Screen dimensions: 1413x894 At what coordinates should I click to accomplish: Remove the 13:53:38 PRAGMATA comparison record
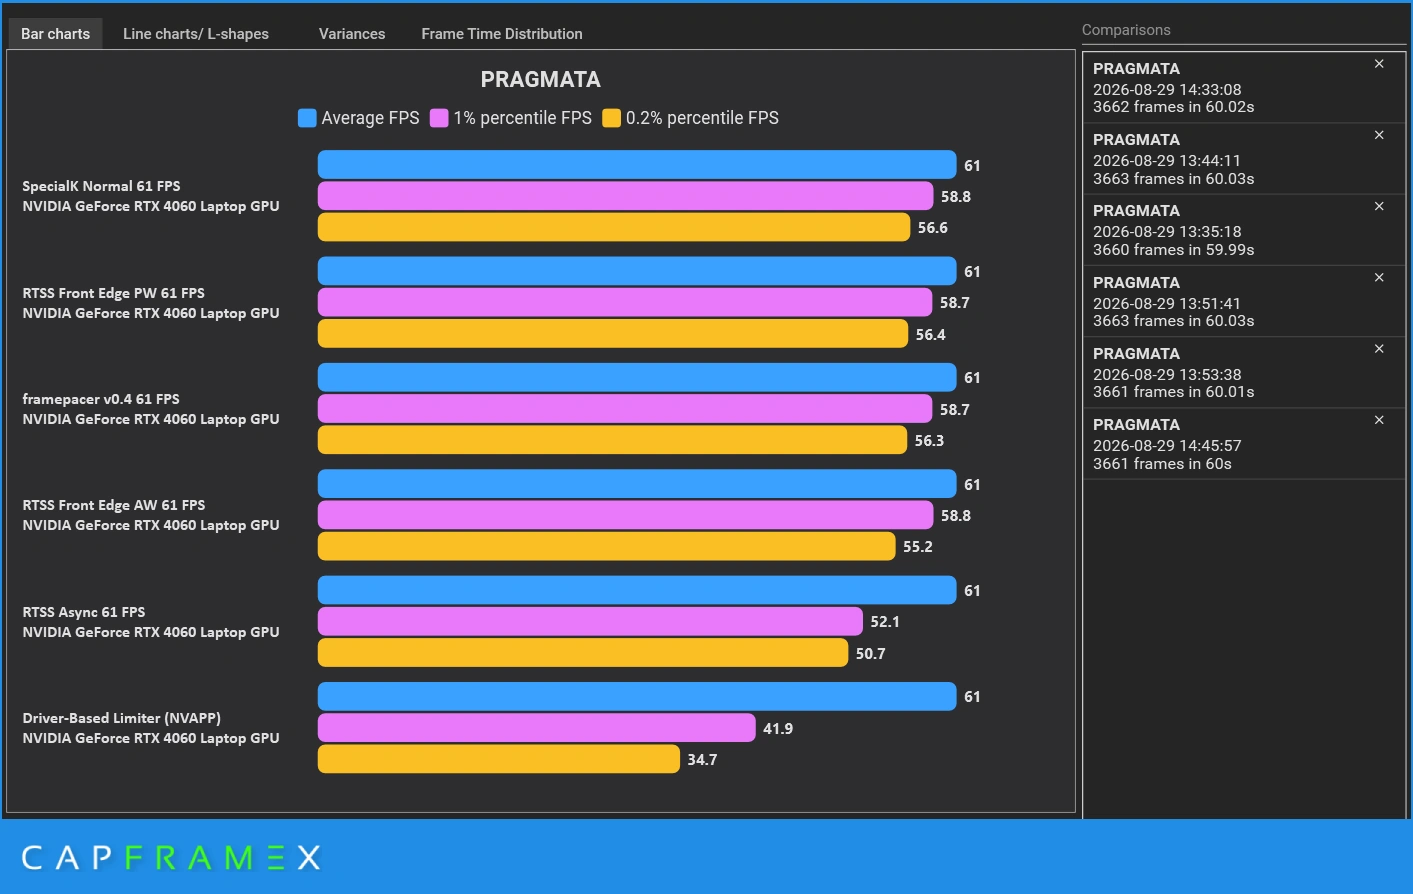[x=1379, y=349]
